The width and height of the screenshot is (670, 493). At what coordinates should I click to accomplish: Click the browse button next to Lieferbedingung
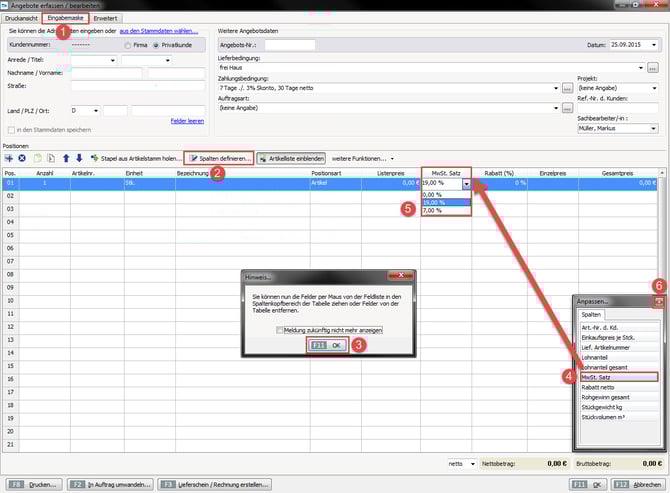click(x=651, y=67)
